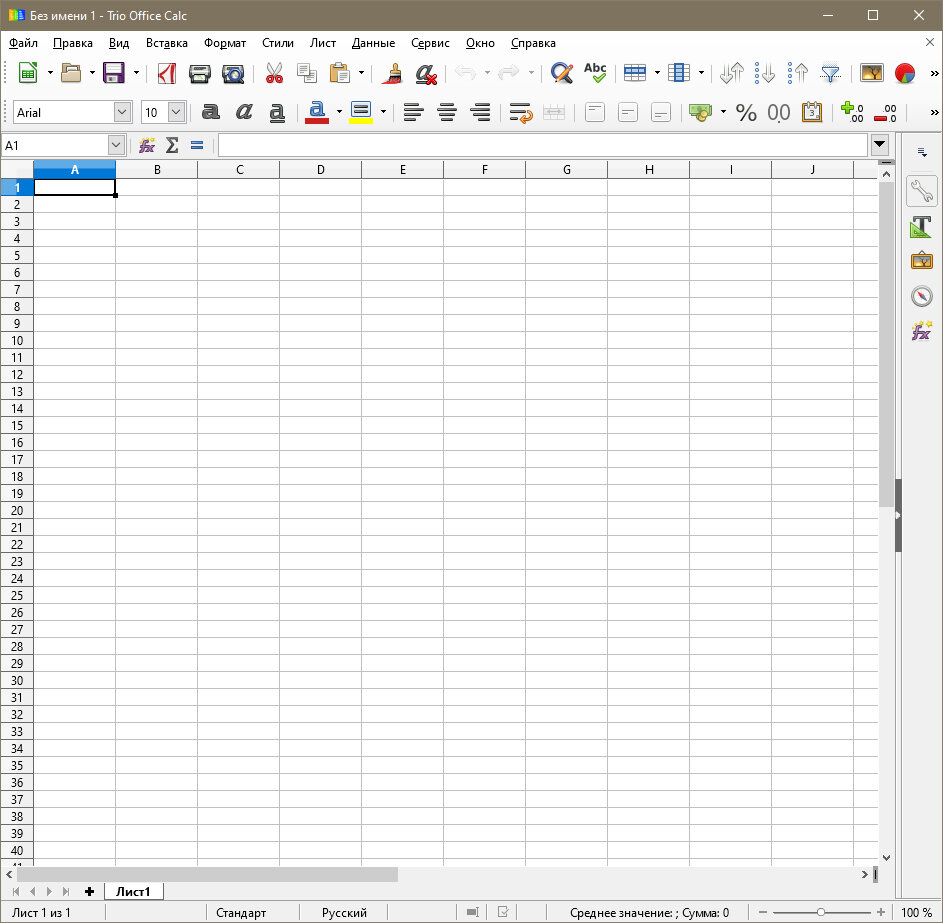This screenshot has height=923, width=943.
Task: Switch to the Лист1 sheet tab
Action: [x=134, y=890]
